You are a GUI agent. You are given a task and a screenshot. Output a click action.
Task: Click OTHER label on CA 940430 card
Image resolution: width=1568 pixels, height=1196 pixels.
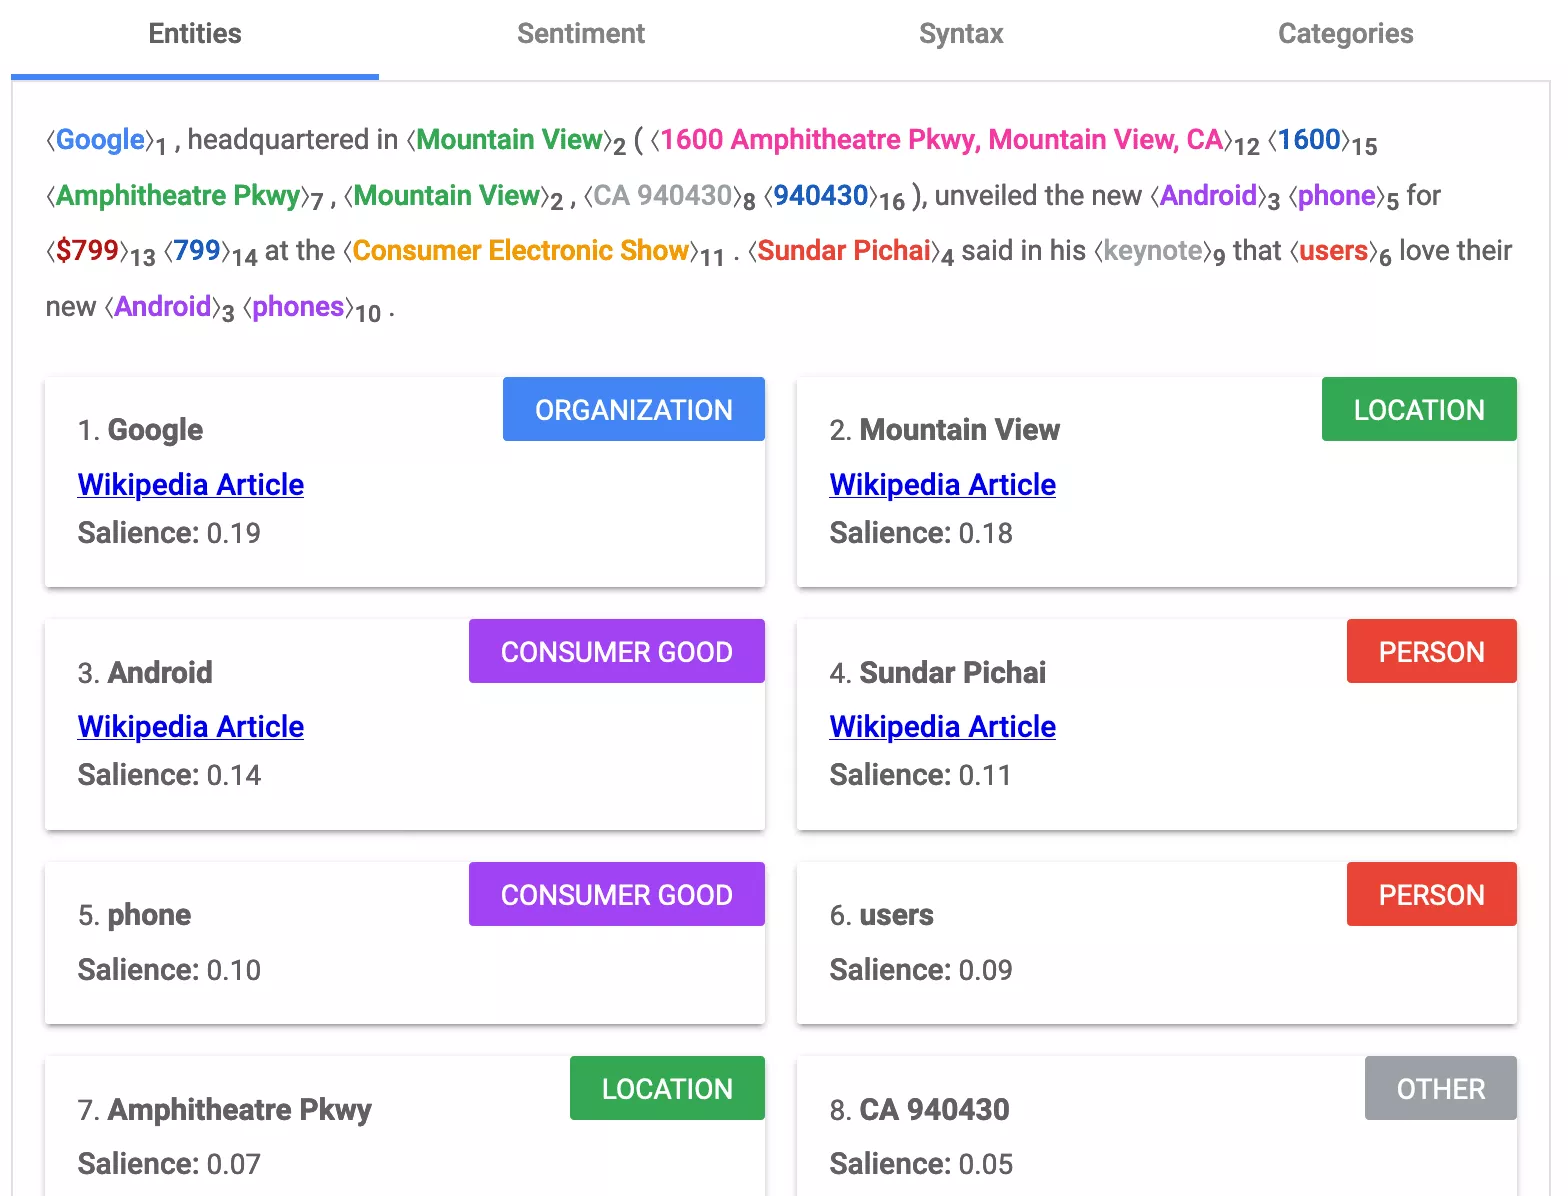1441,1088
